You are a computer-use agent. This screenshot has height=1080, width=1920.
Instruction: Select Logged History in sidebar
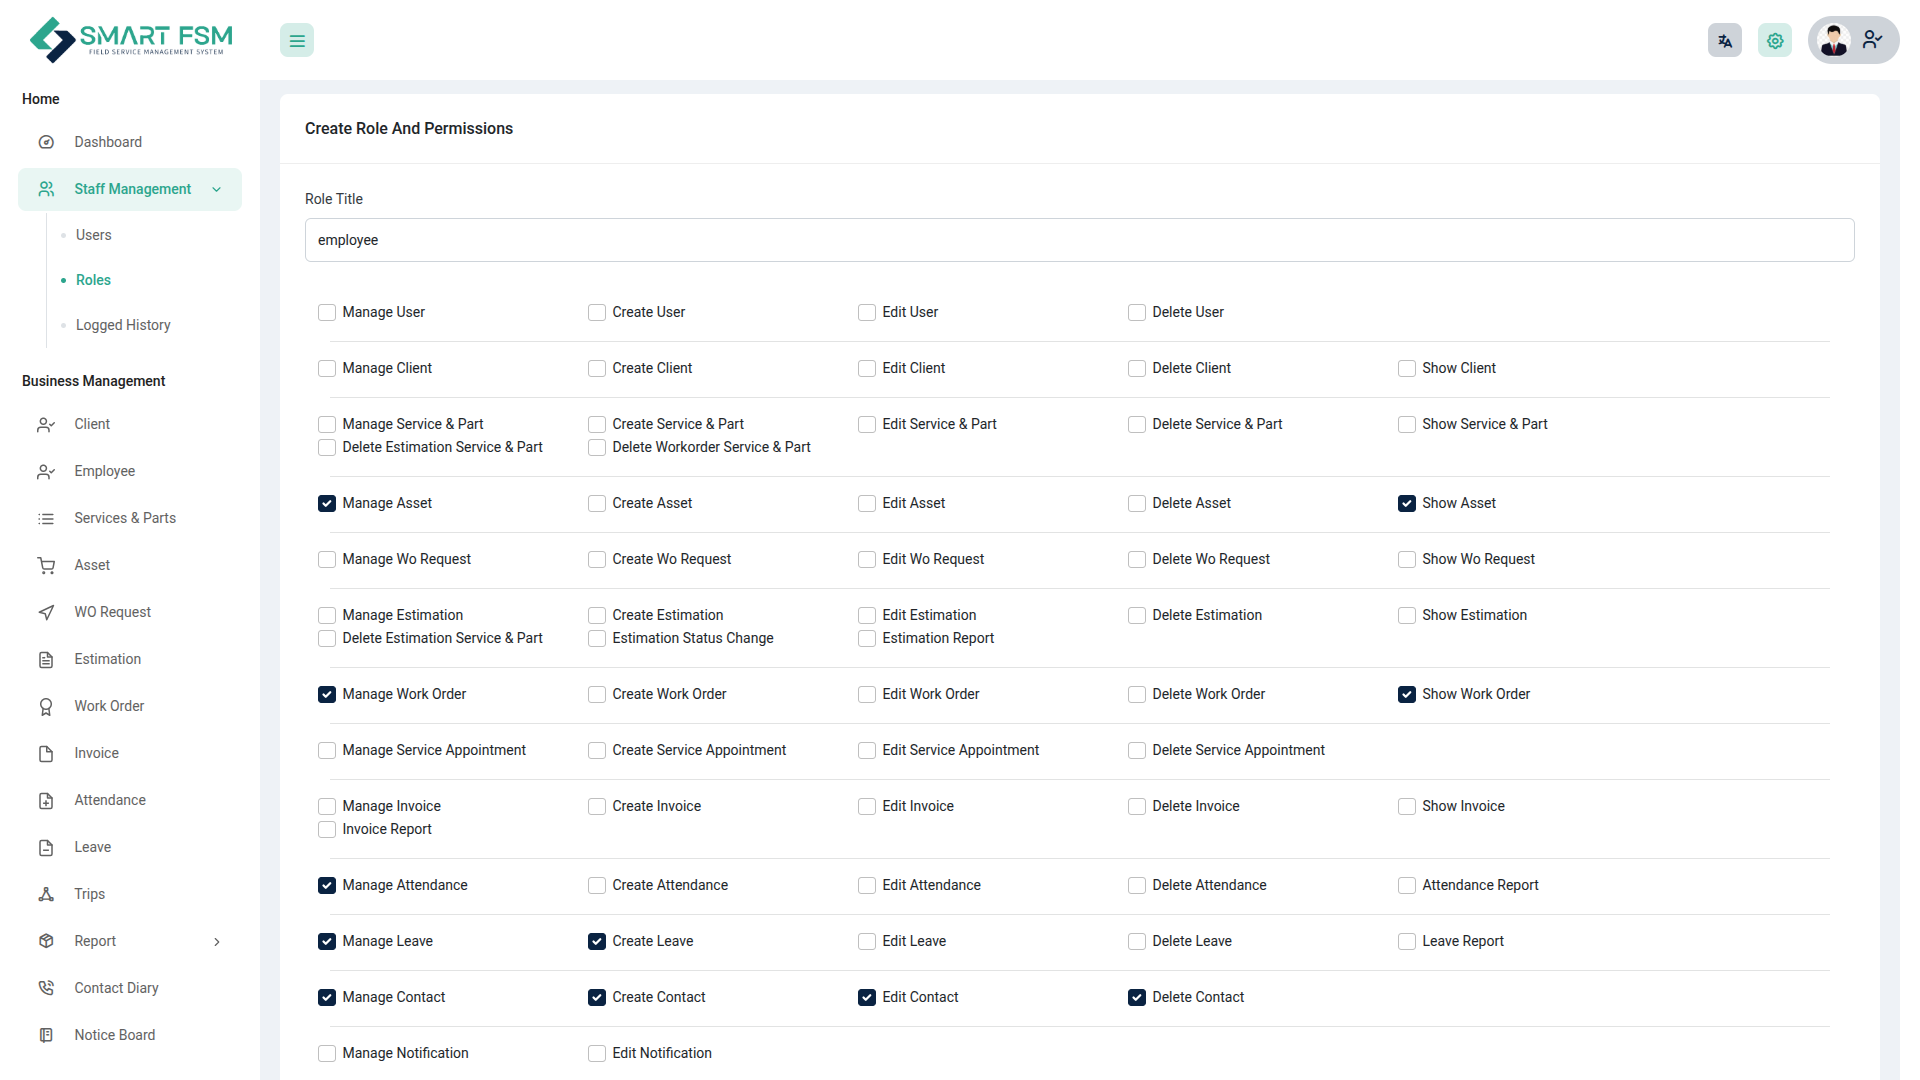click(x=123, y=326)
